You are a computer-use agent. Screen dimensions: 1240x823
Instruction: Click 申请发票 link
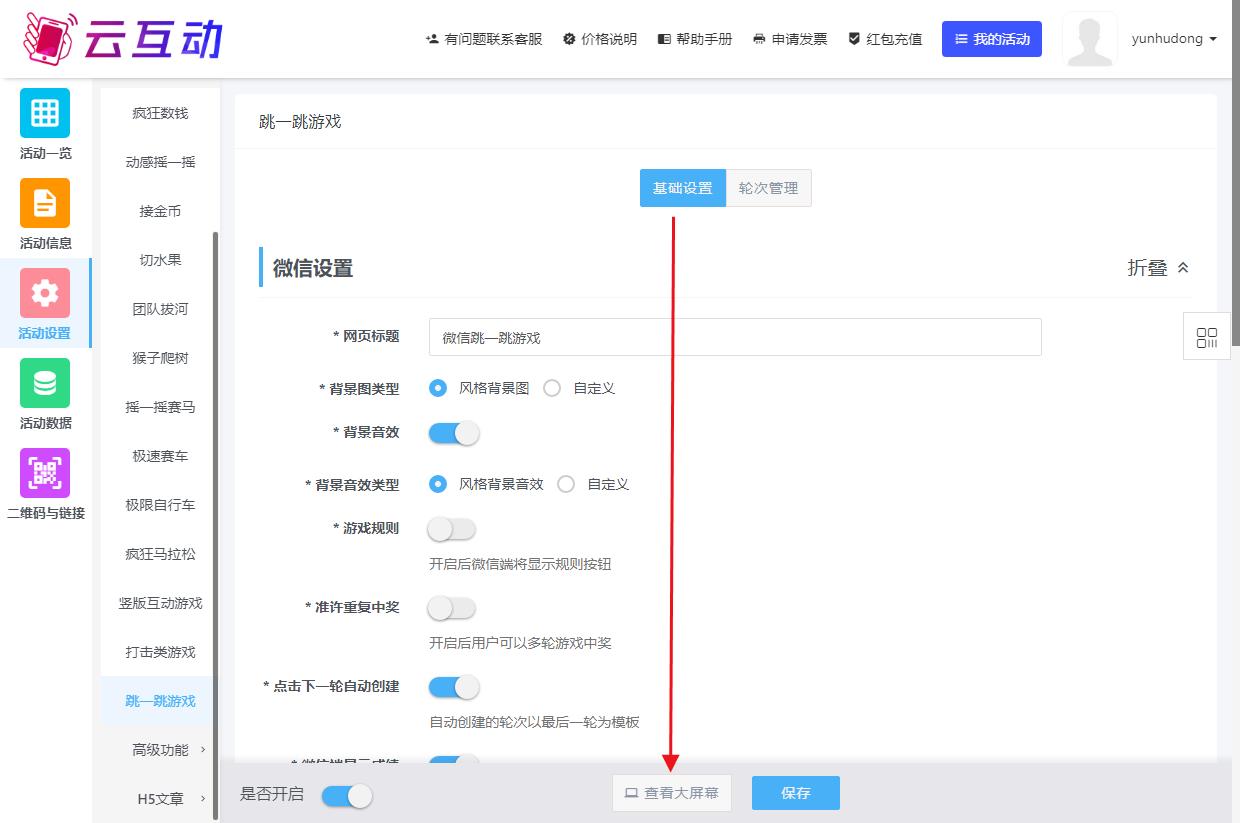[x=790, y=39]
